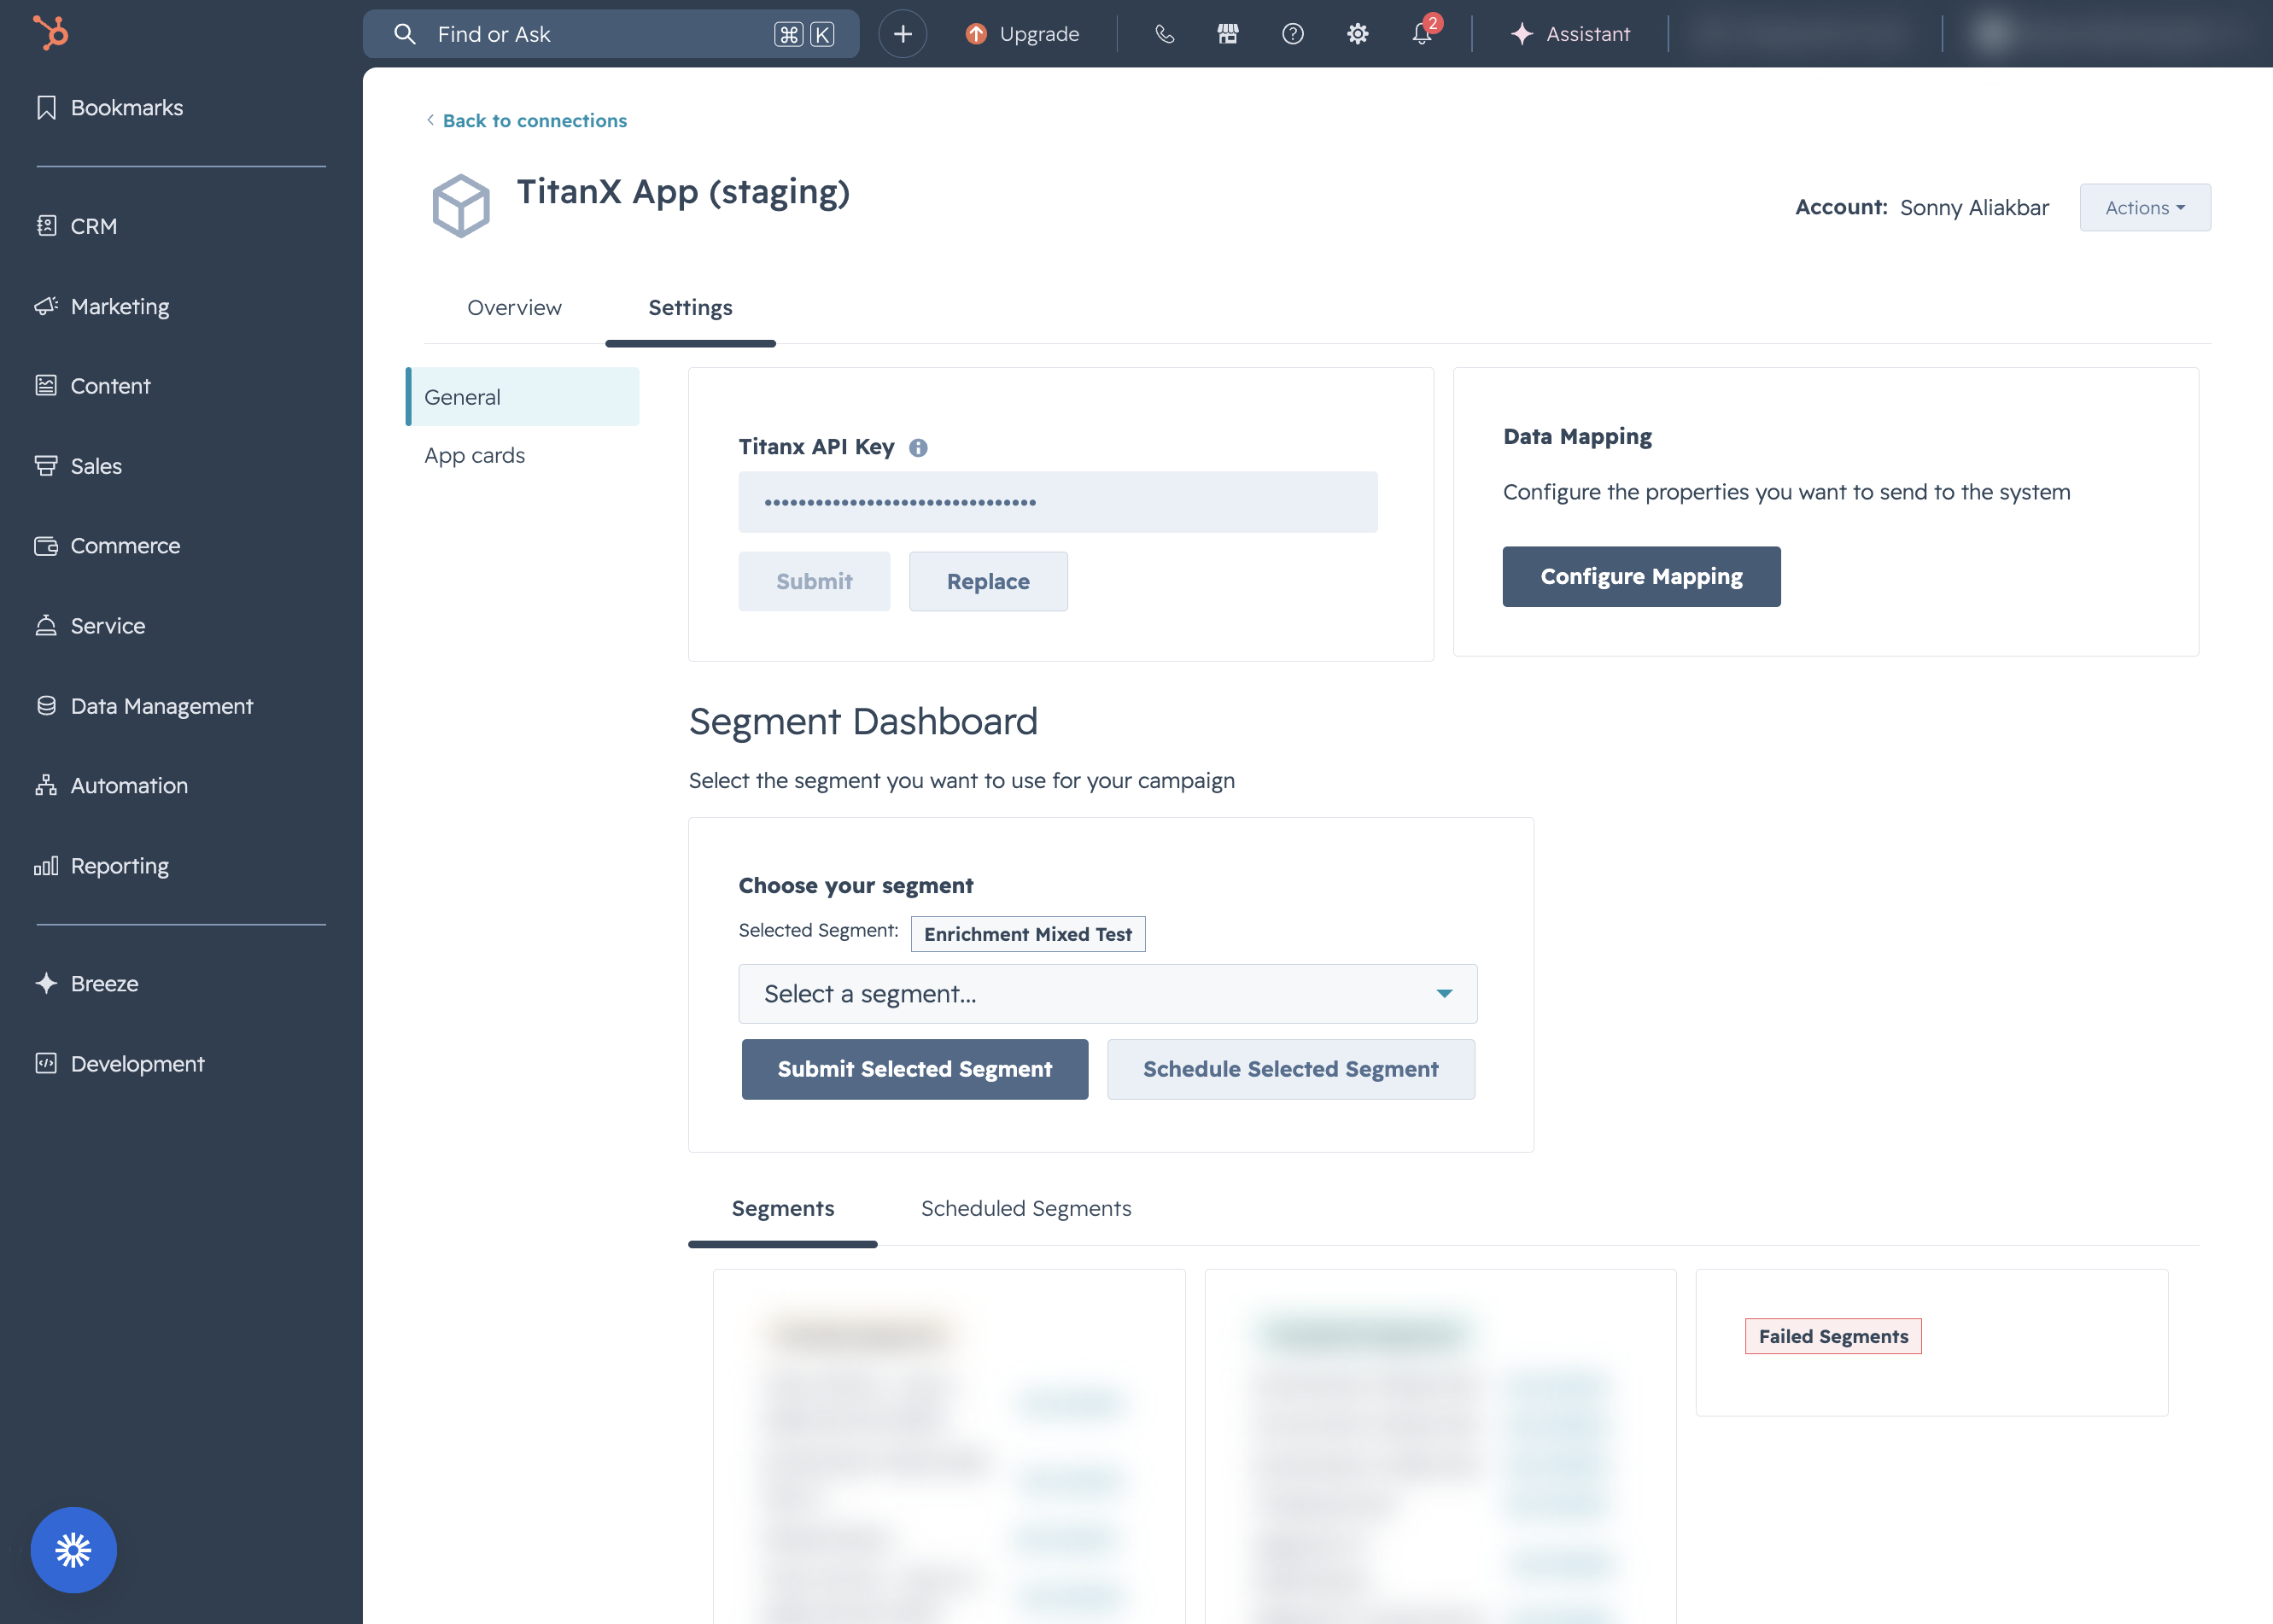Launch the Breeze Assistant
This screenshot has height=1624, width=2273.
coord(1570,34)
